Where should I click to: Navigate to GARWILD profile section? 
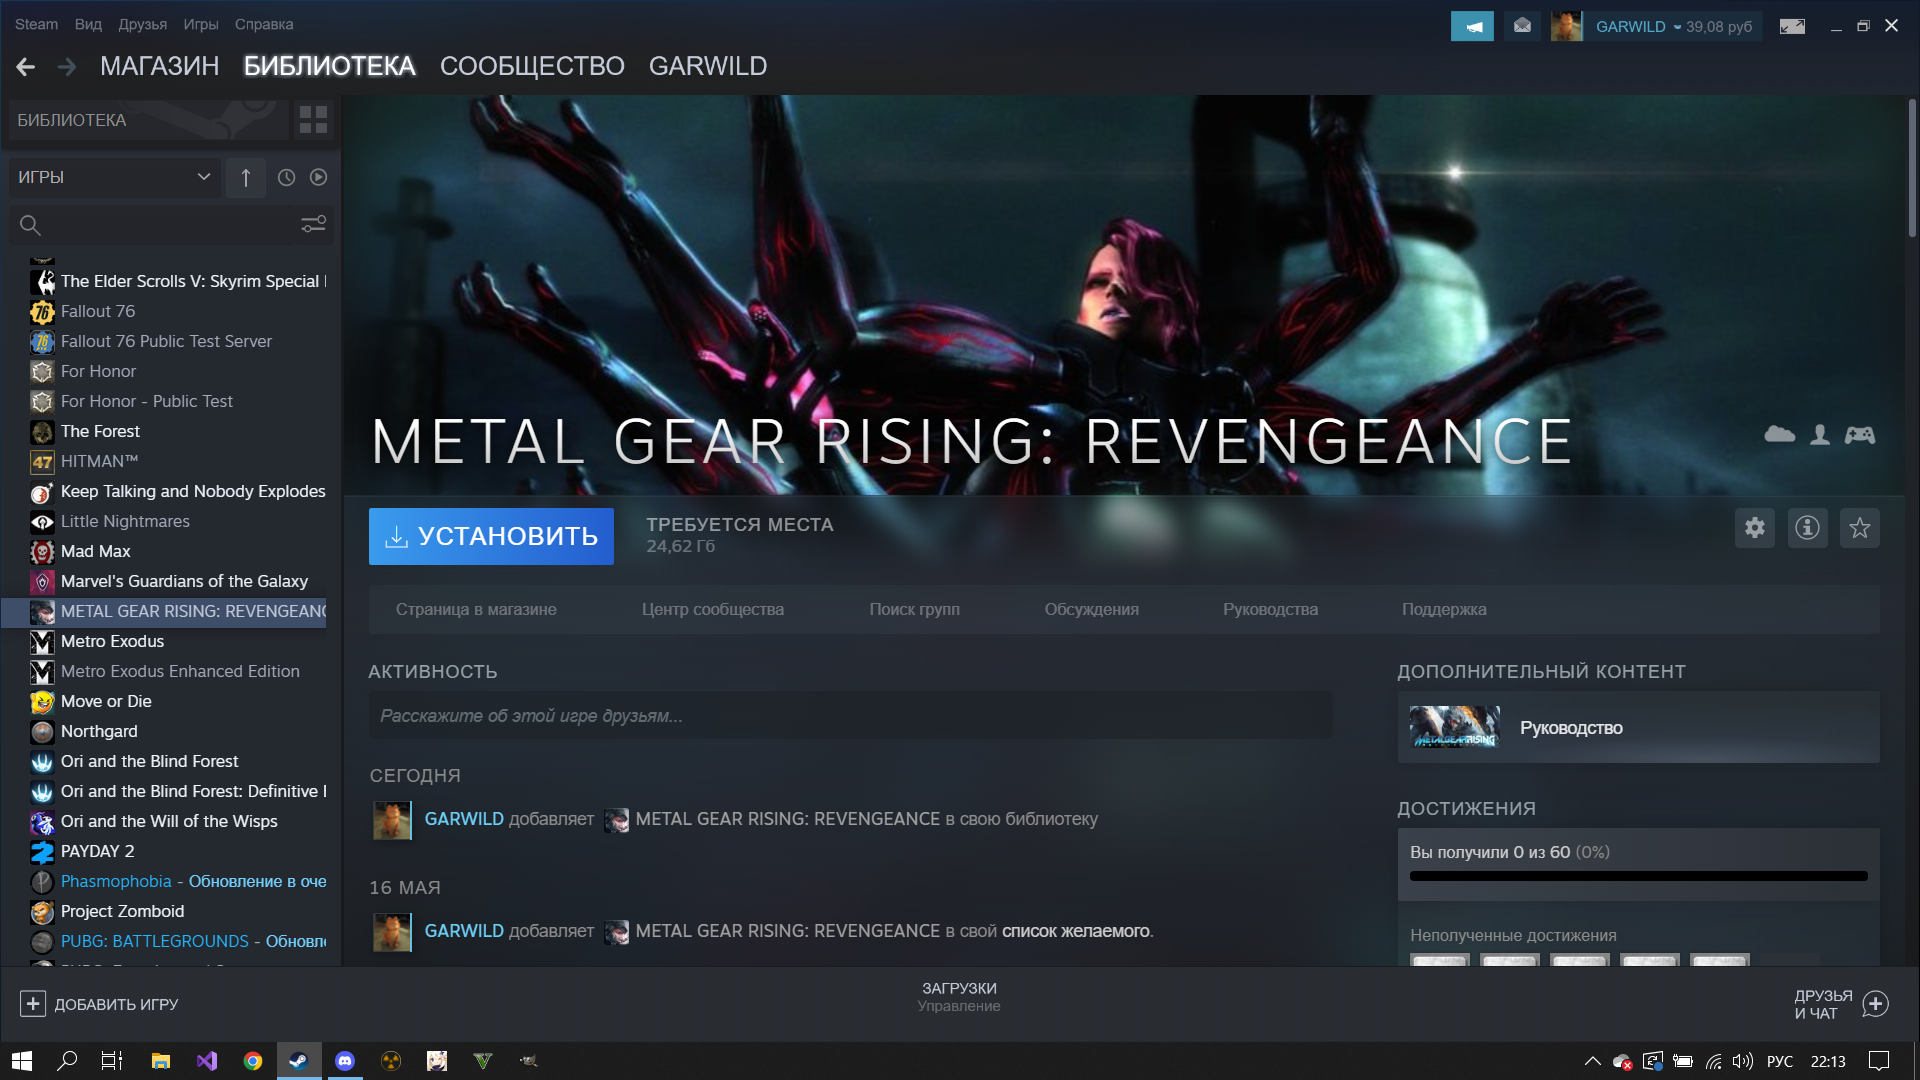708,66
